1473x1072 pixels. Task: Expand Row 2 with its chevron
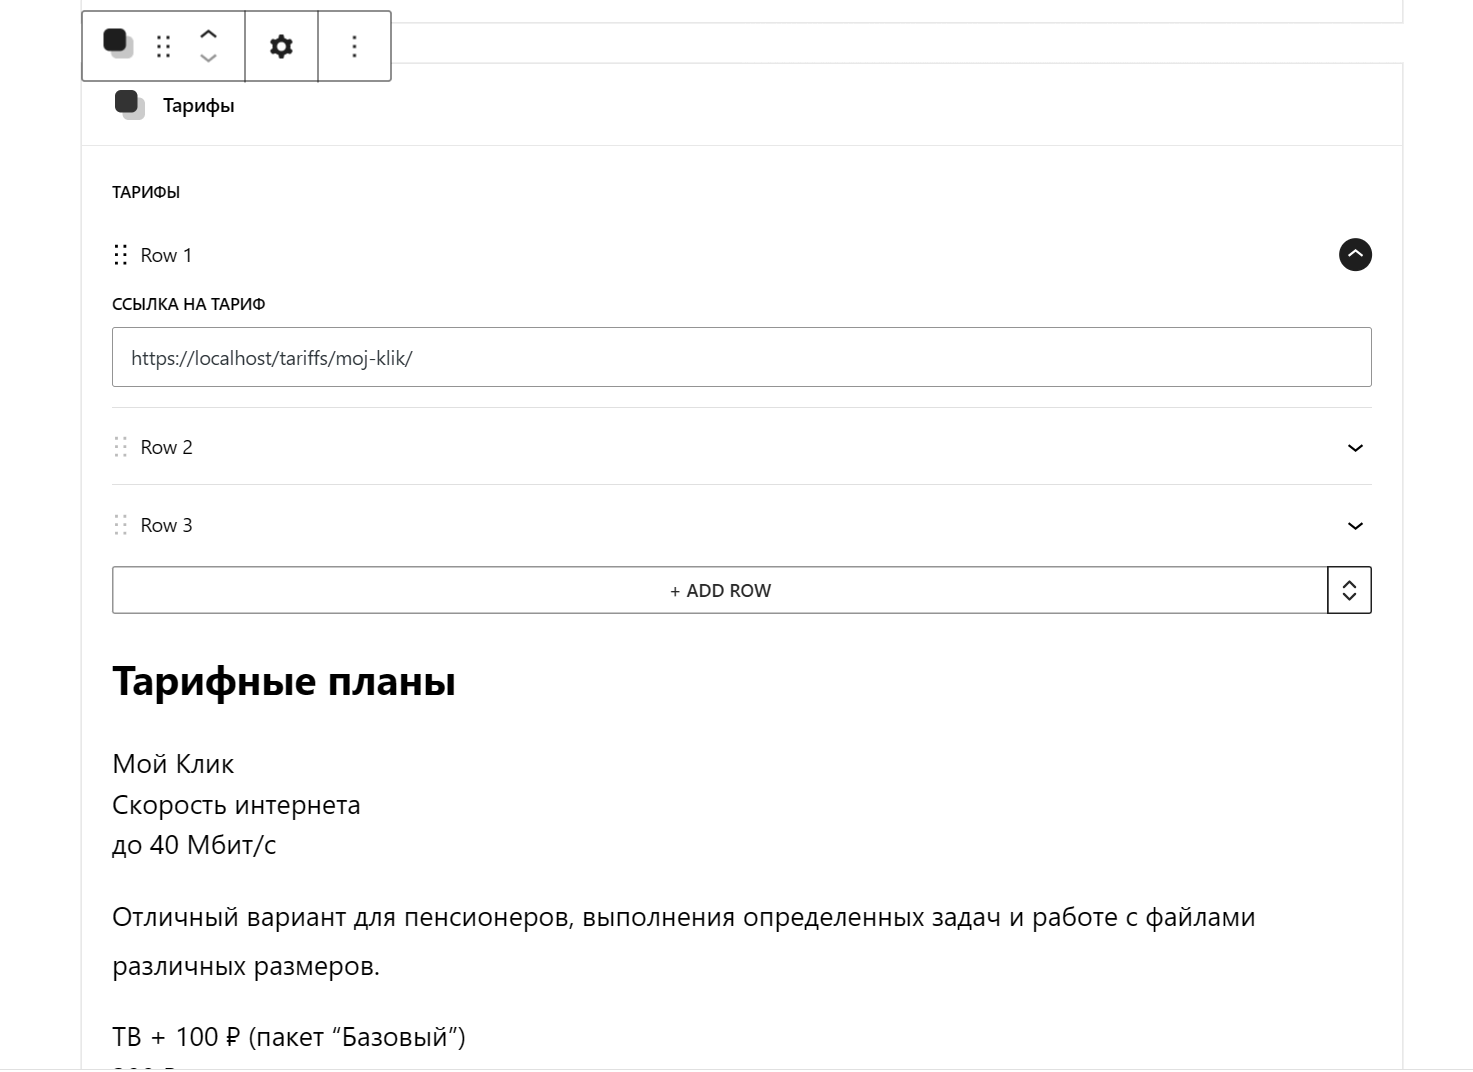pos(1355,448)
